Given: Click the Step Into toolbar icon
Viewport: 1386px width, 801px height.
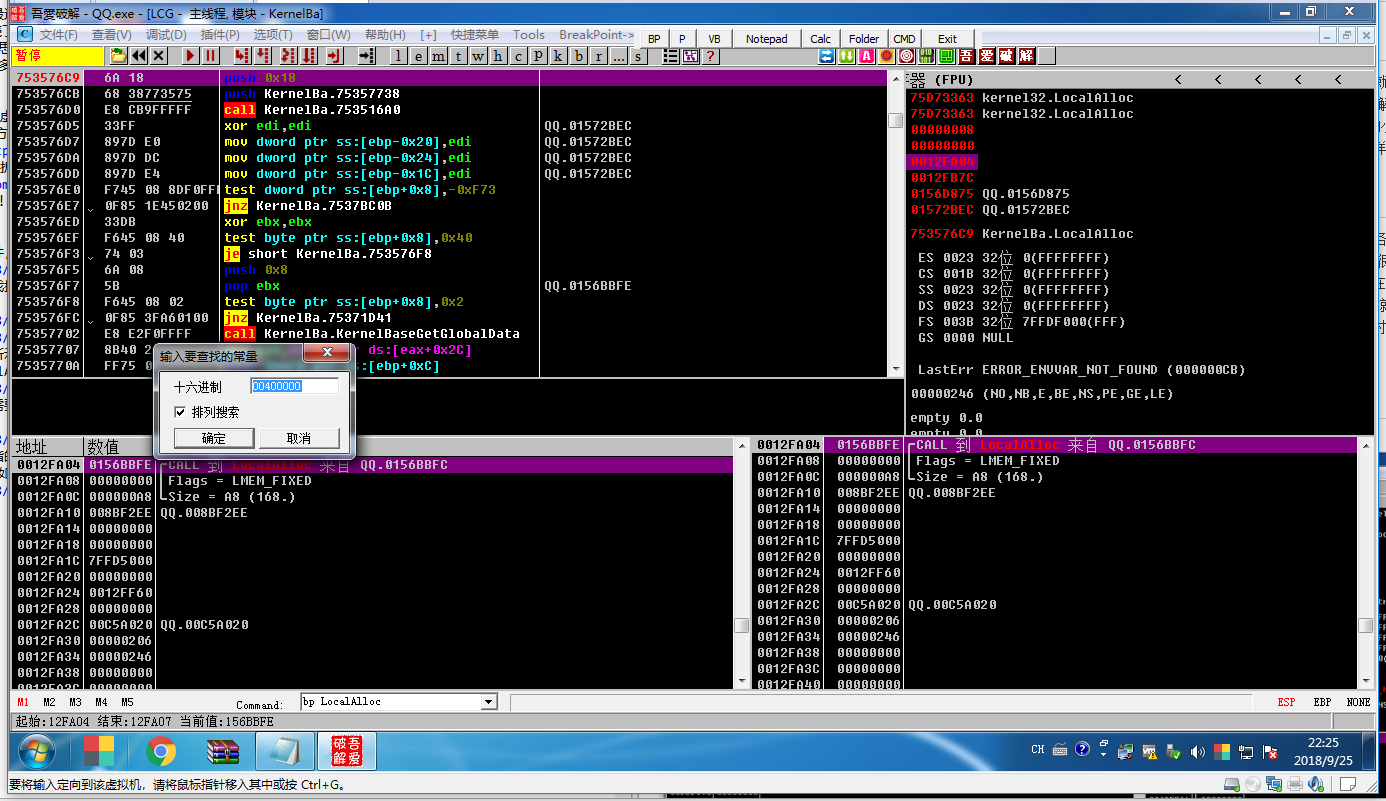Looking at the screenshot, I should (x=243, y=56).
